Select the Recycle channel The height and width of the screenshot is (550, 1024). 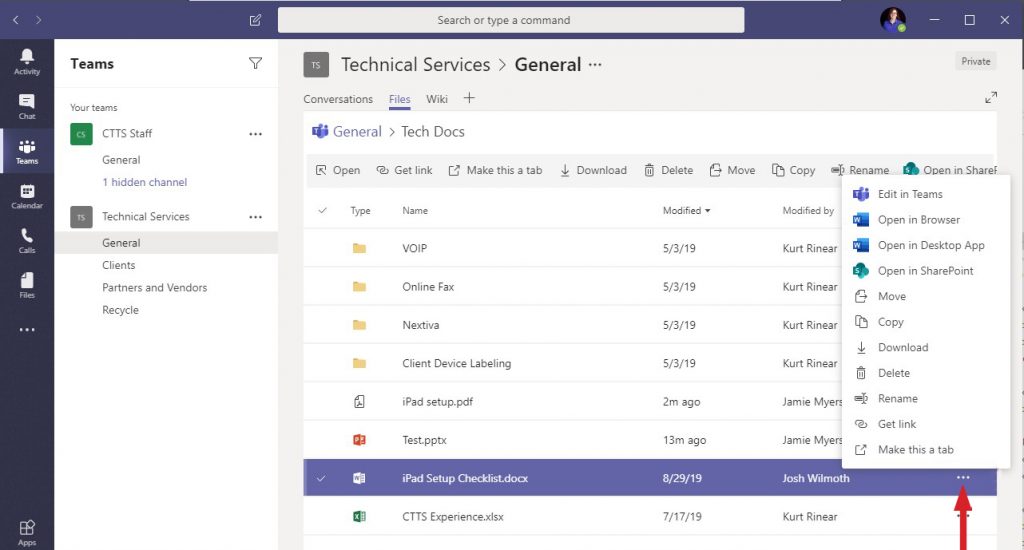(x=120, y=310)
